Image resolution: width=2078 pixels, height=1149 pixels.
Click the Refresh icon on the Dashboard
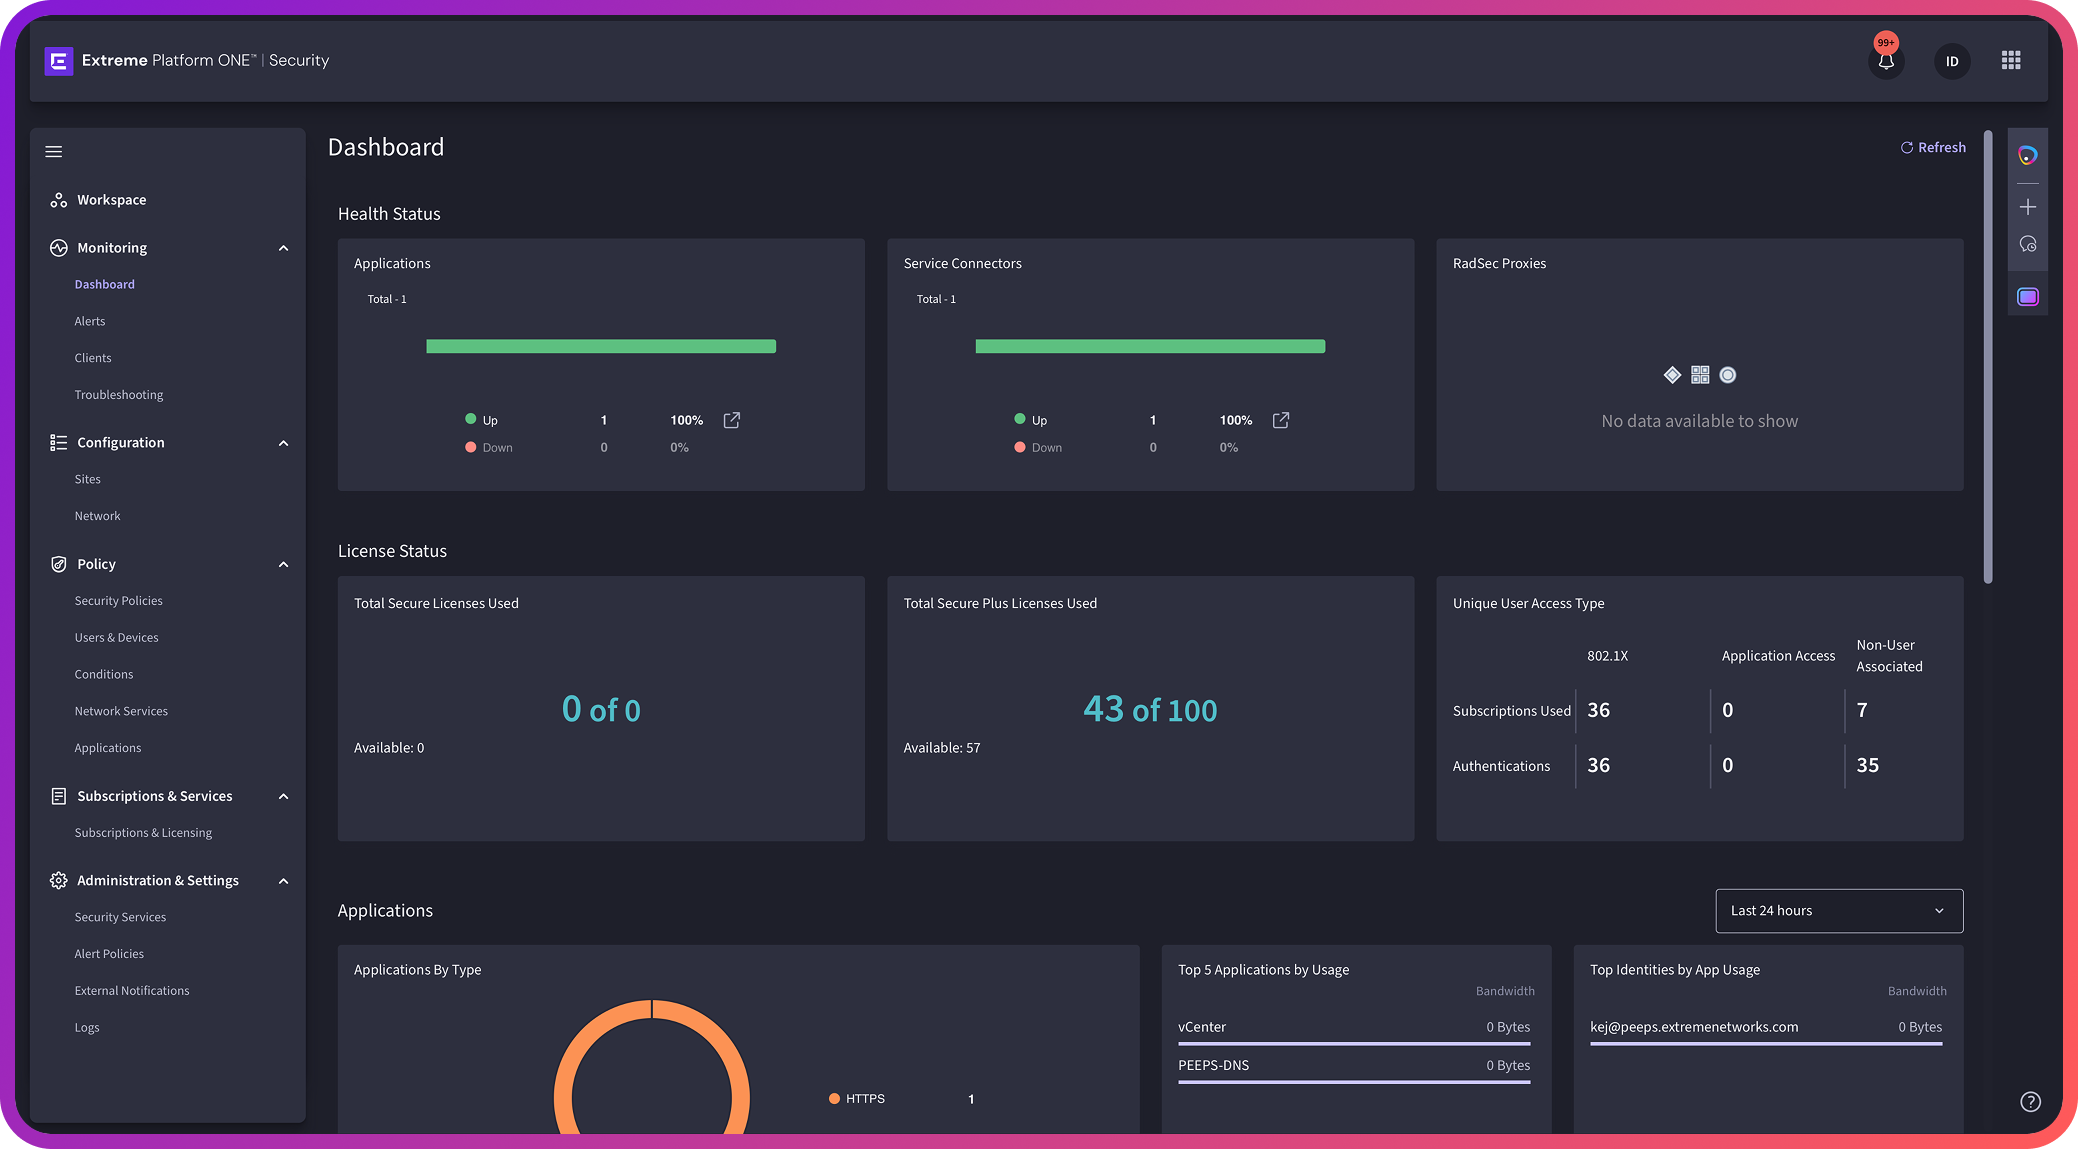click(1907, 147)
